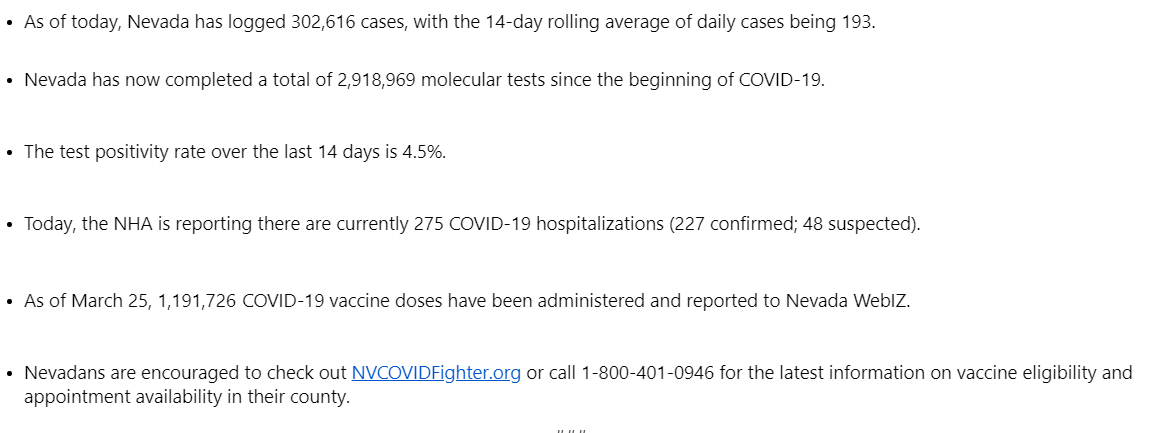Click the phrase "As of today"

[70, 22]
